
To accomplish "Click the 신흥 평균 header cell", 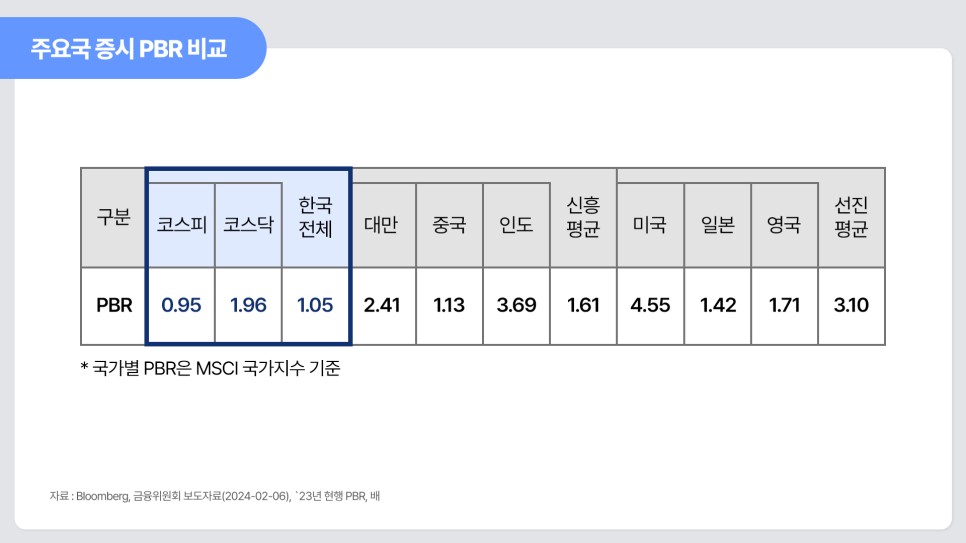I will coord(583,218).
